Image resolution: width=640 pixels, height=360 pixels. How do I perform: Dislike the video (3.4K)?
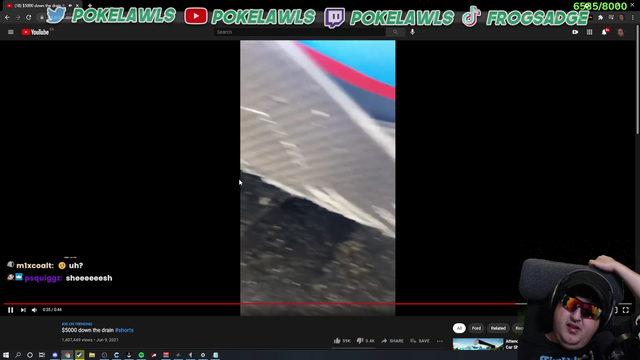coord(365,341)
